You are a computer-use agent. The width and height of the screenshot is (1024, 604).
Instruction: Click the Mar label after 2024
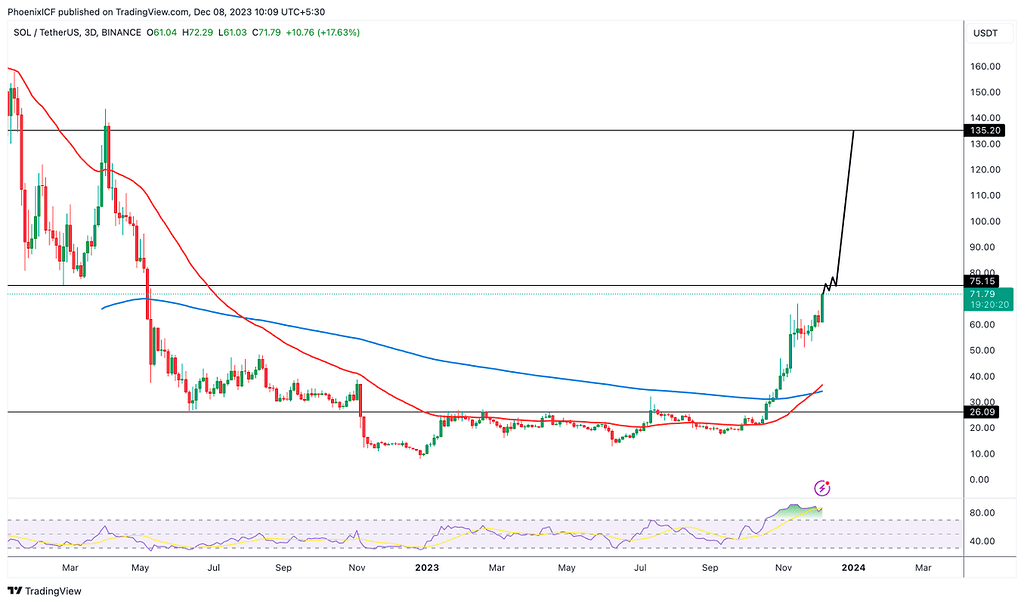[x=923, y=567]
